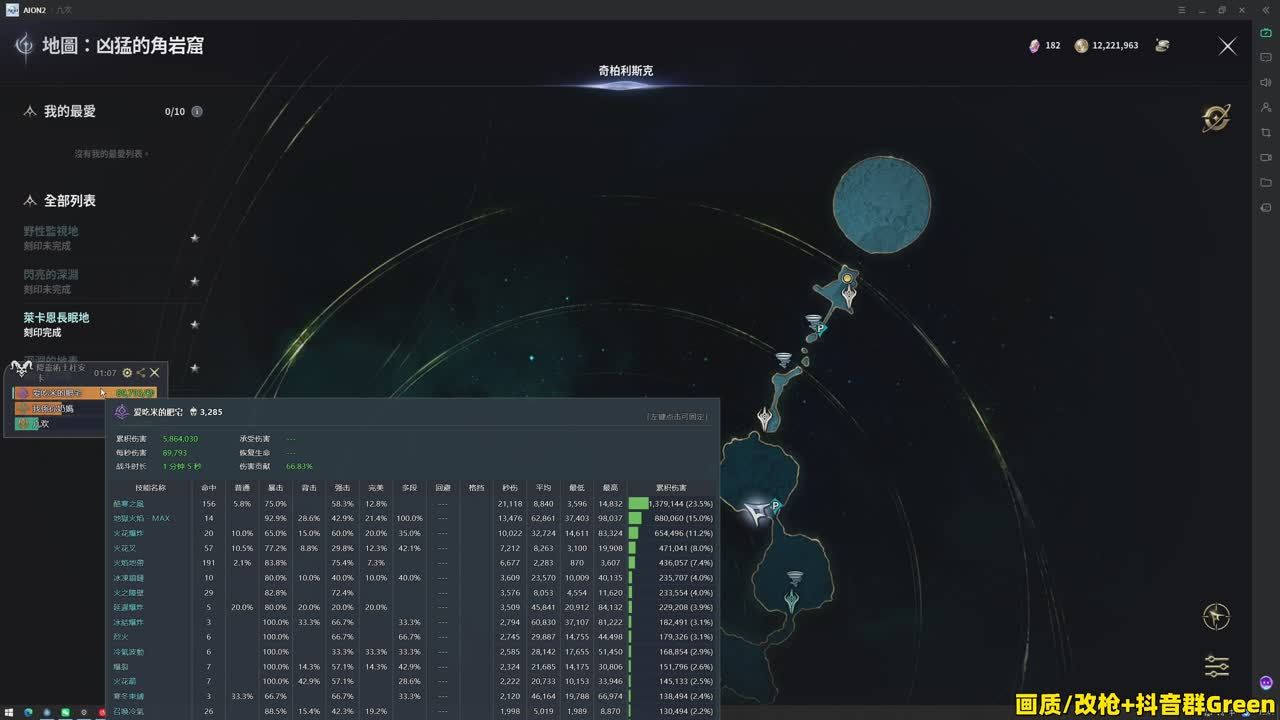Select the spire waypoint left of center
The height and width of the screenshot is (720, 1280).
[x=765, y=418]
